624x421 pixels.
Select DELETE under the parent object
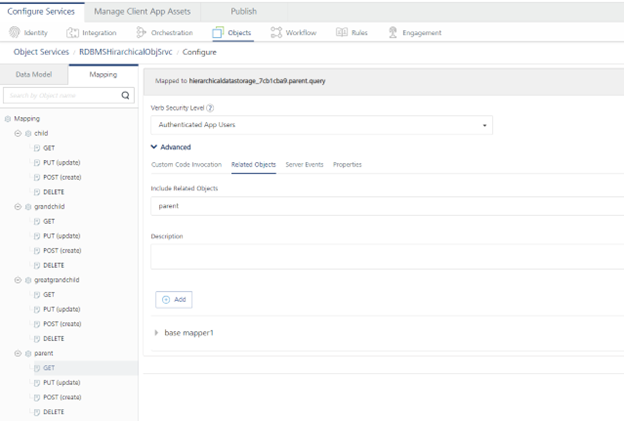click(55, 412)
